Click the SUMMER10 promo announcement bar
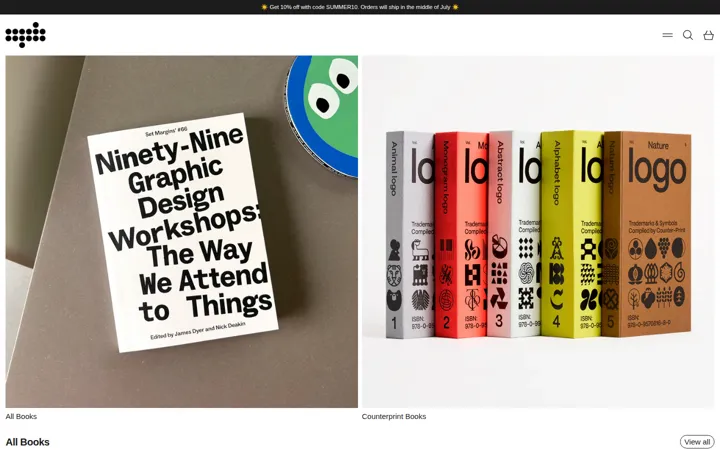The image size is (720, 450). click(x=360, y=7)
